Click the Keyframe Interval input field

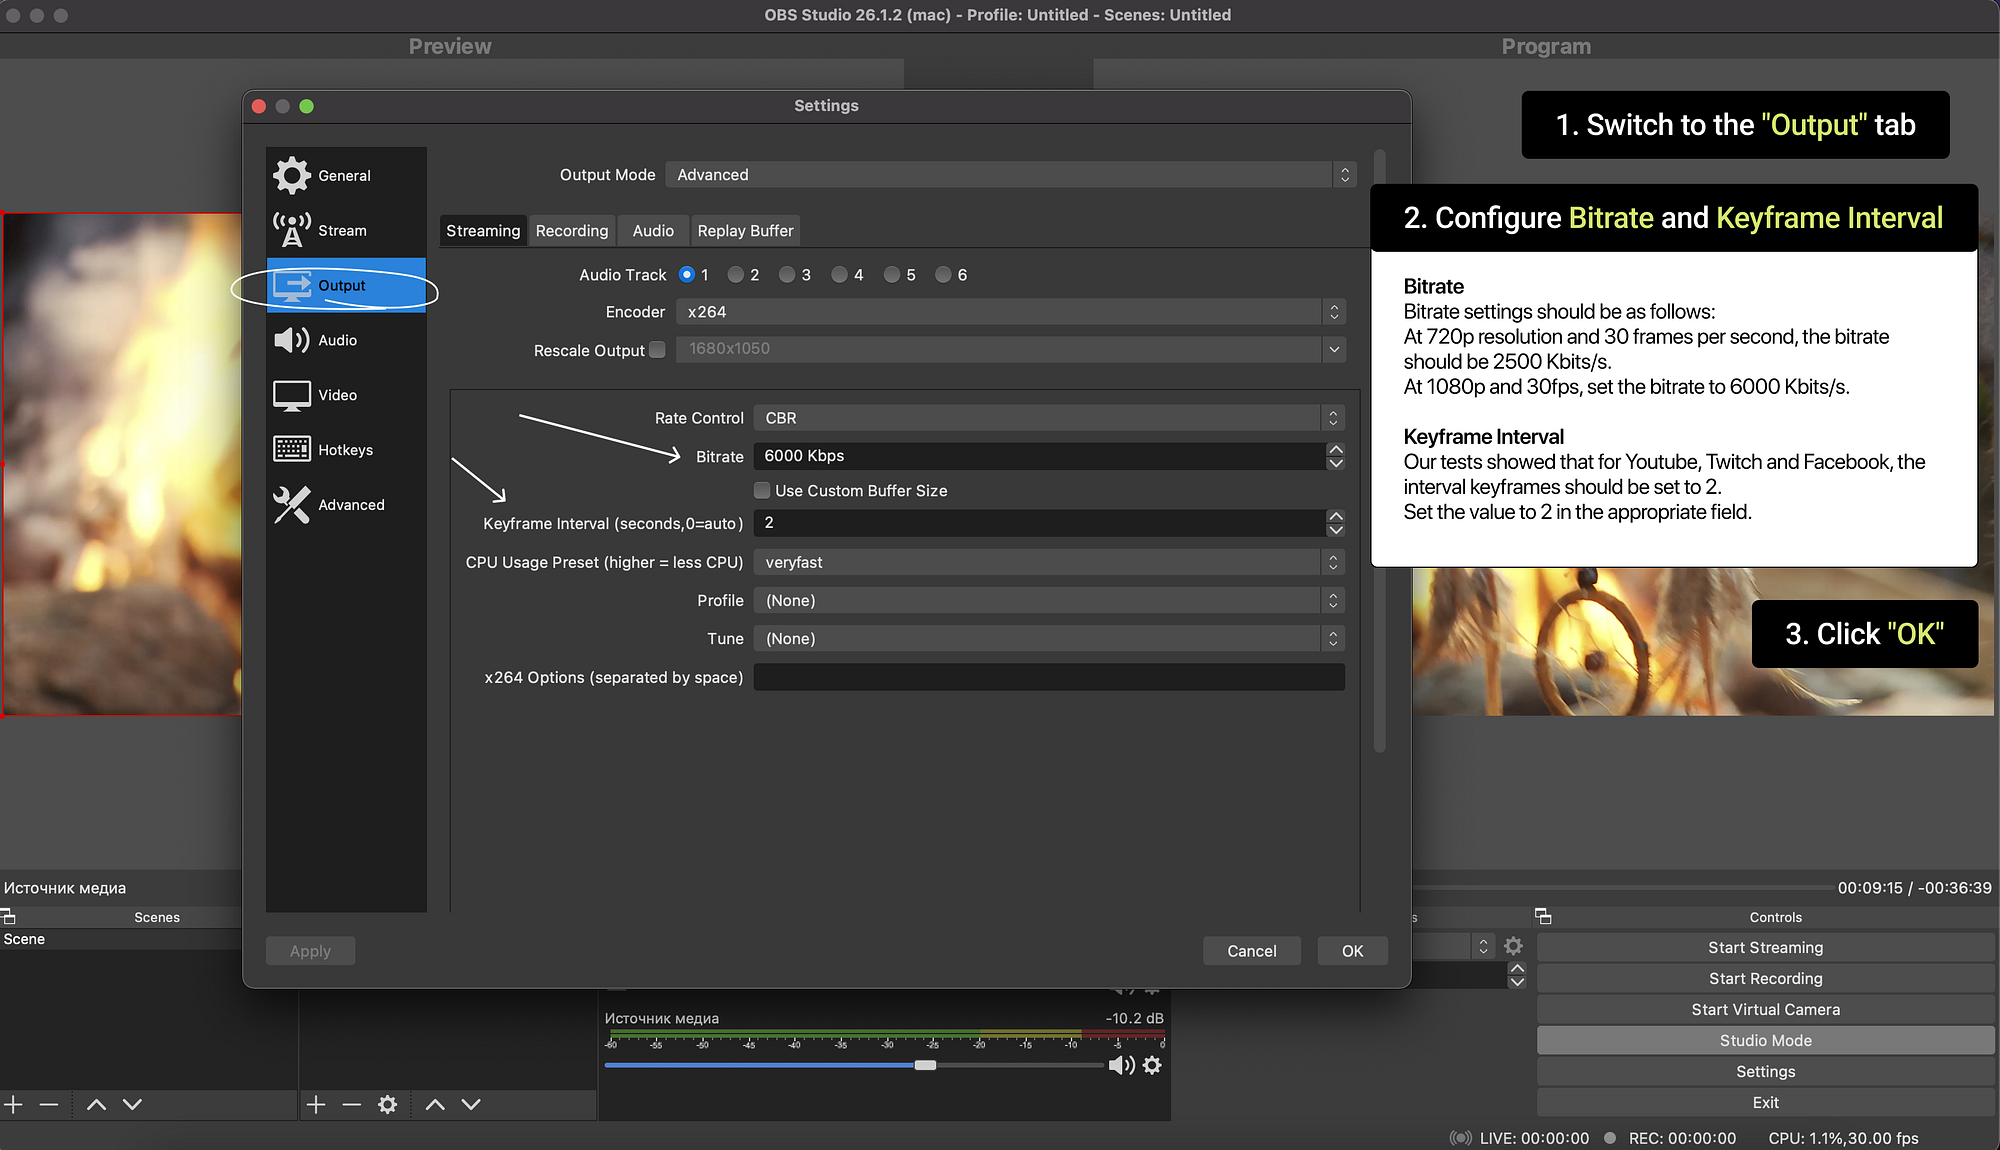coord(1039,523)
